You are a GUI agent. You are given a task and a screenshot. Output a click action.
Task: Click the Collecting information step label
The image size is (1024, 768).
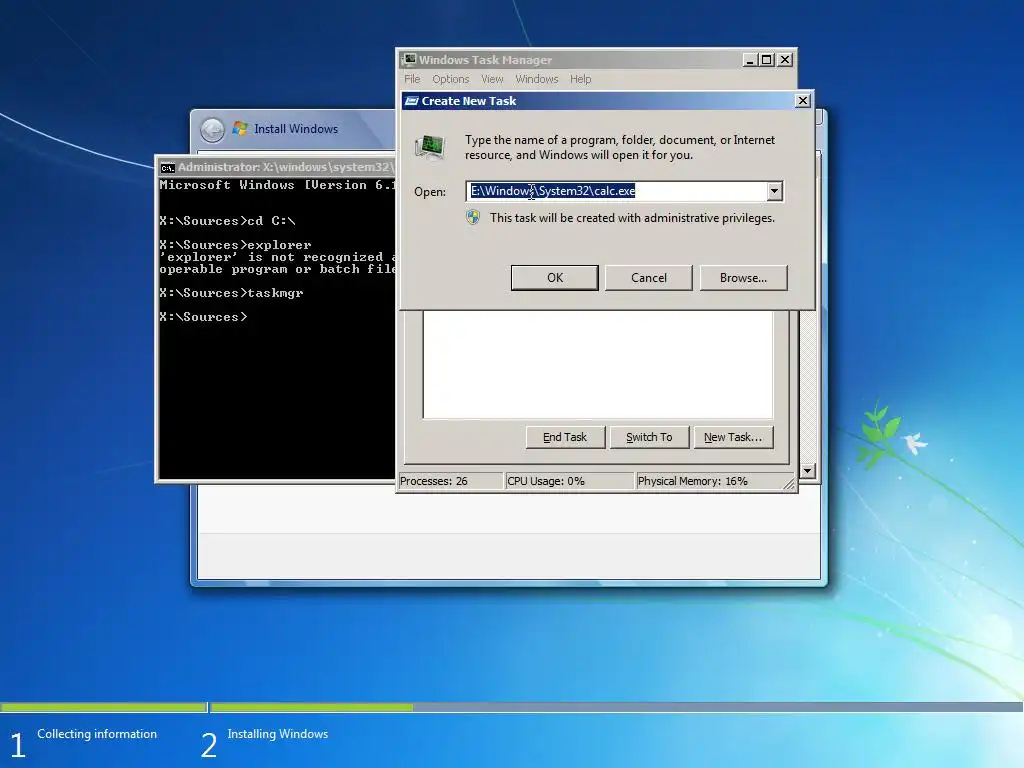[97, 734]
